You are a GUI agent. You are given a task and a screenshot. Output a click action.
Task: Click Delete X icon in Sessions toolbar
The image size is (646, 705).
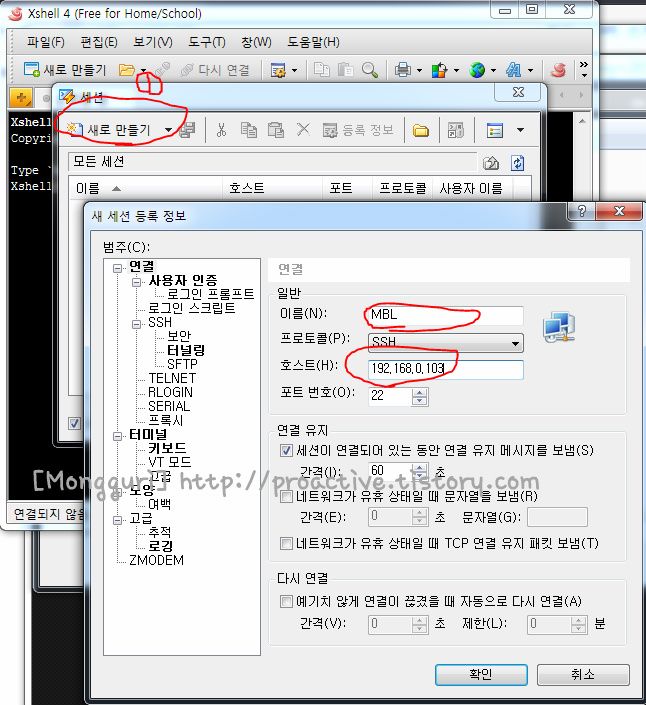tap(303, 129)
